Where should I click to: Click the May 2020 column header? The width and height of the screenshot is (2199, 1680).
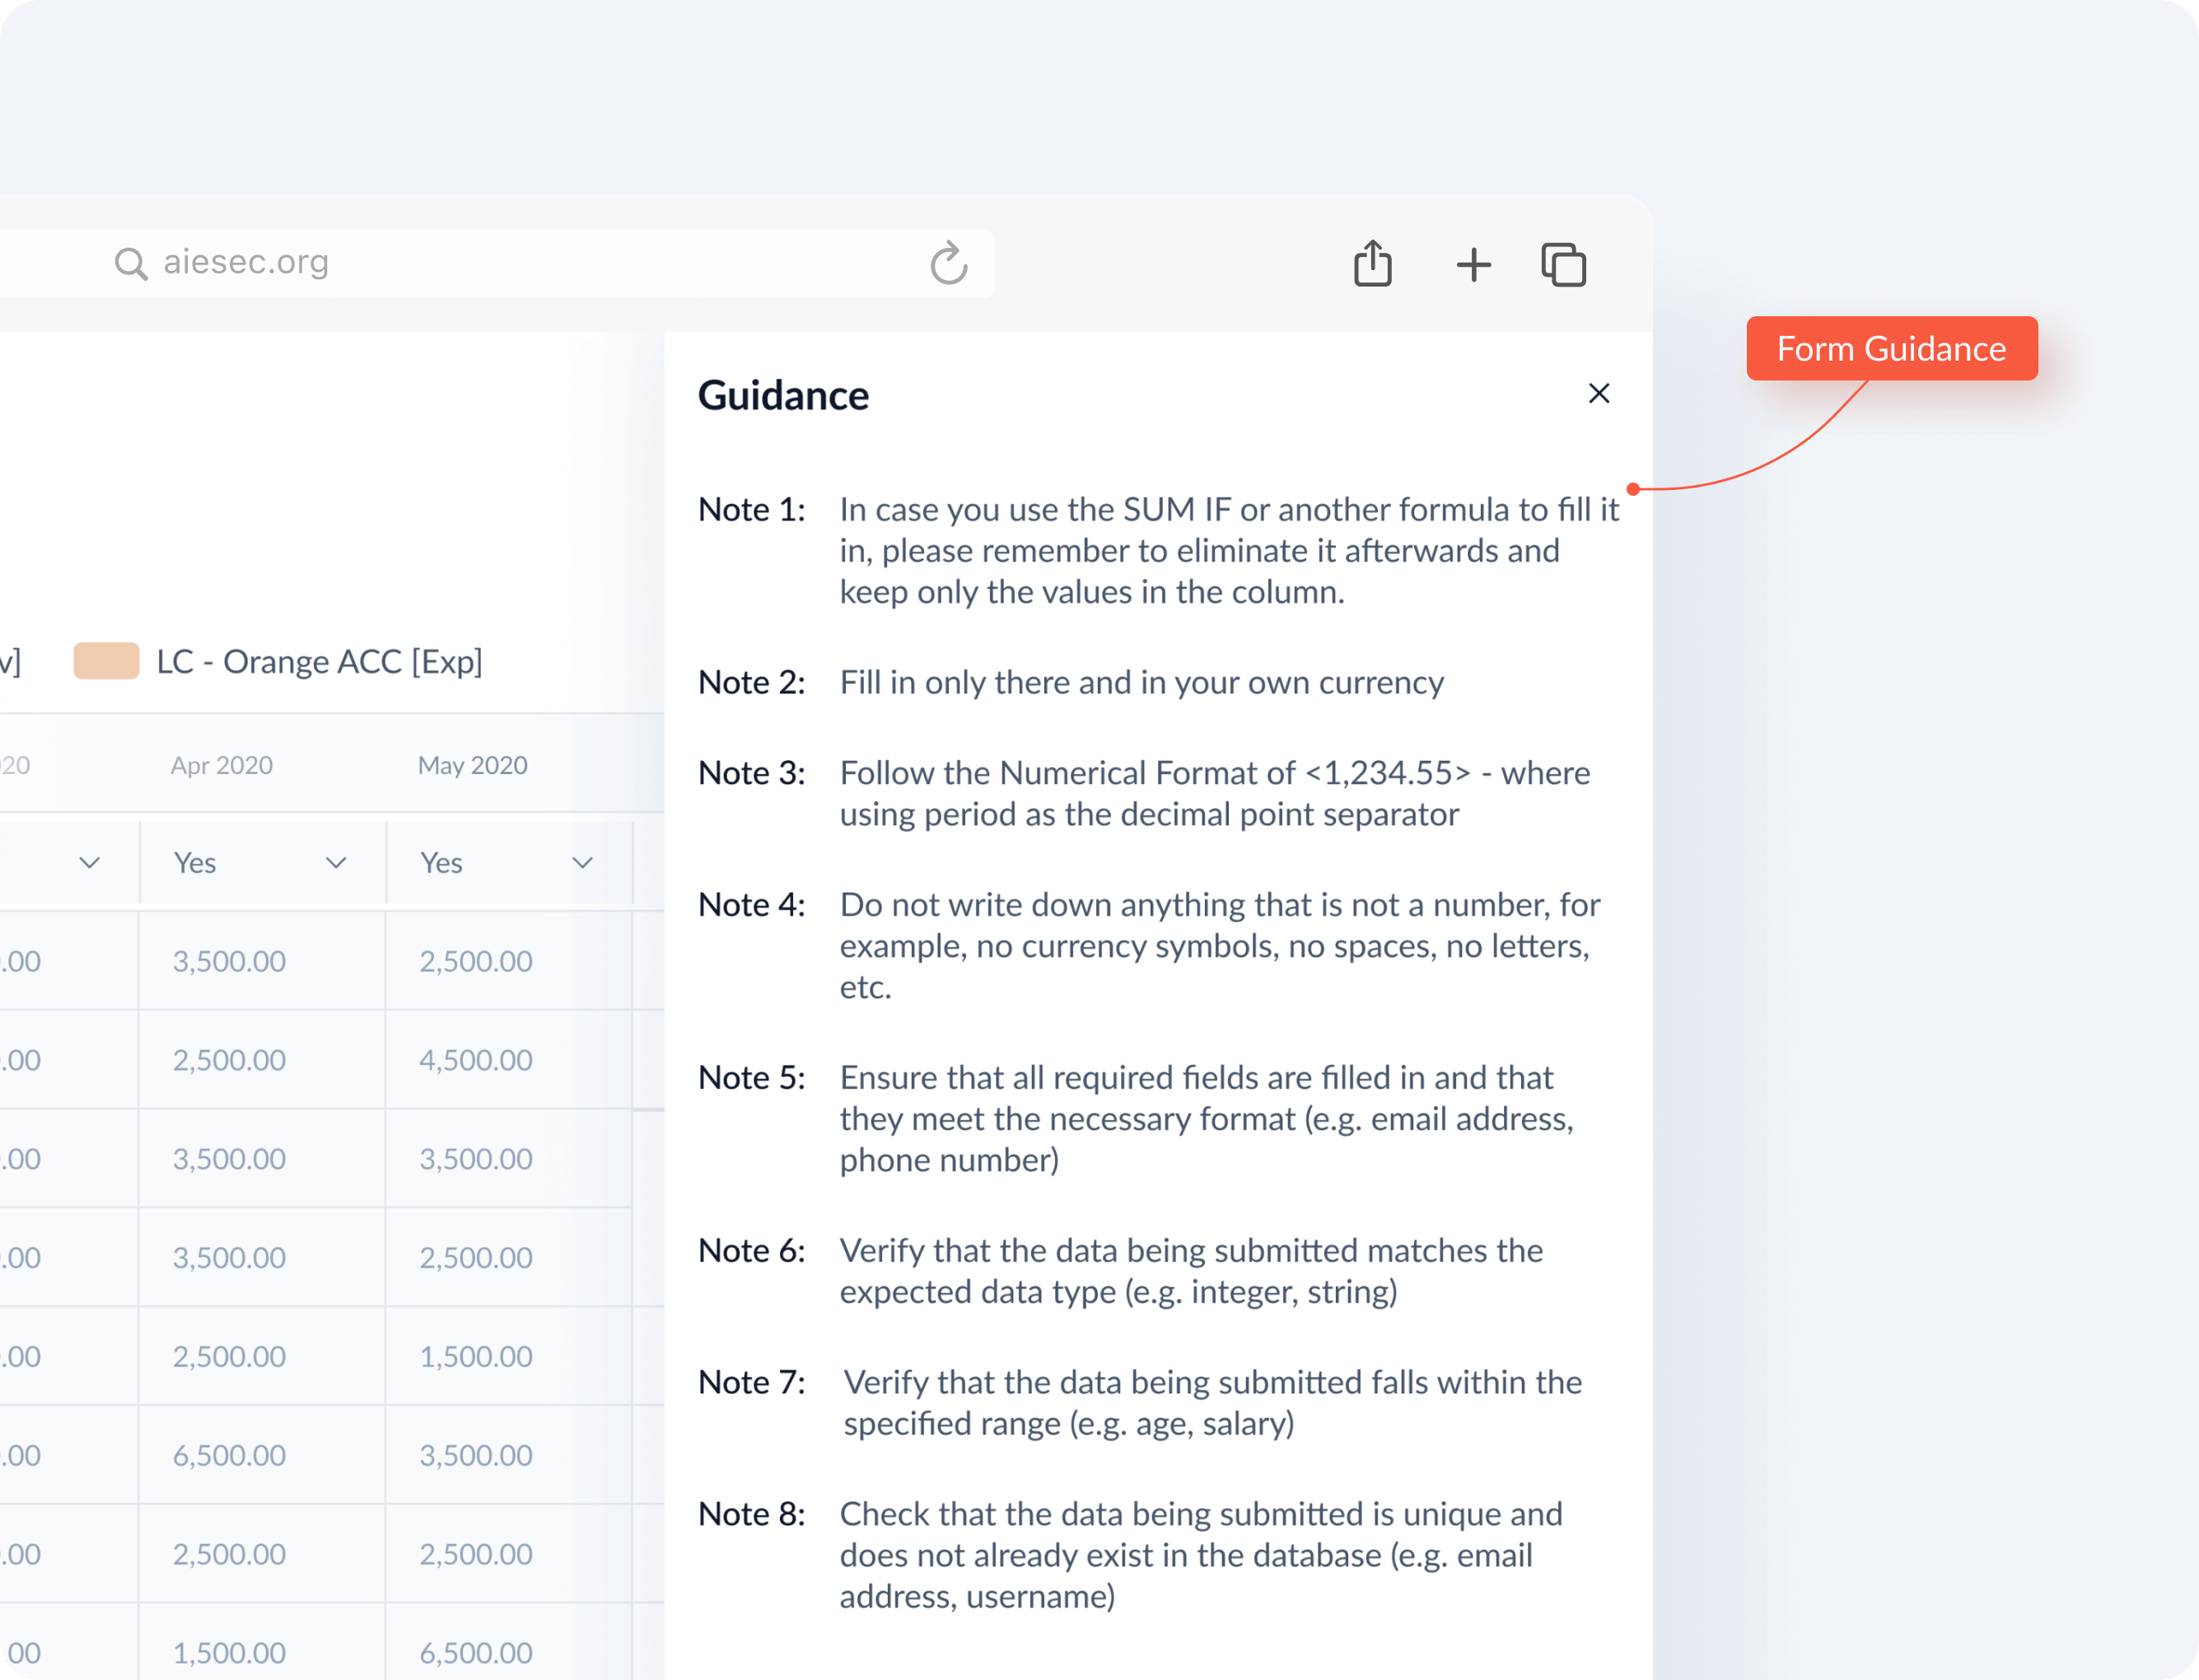[x=472, y=765]
